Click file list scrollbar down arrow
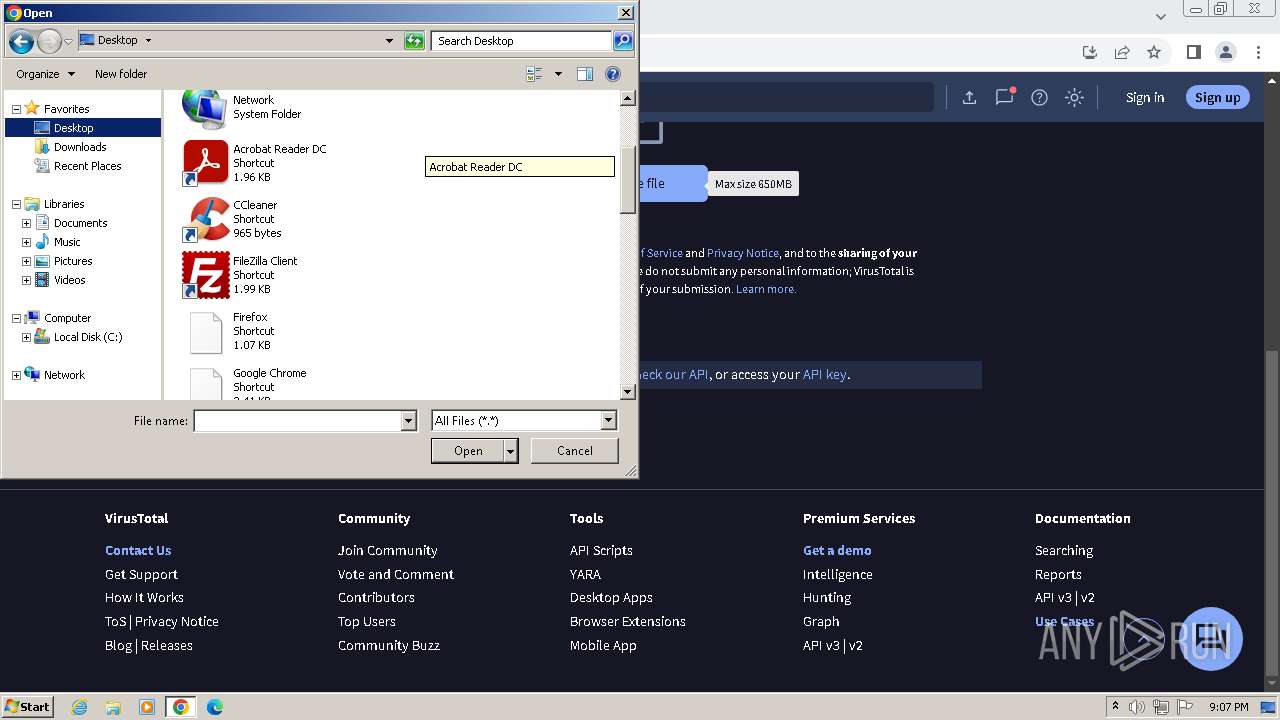This screenshot has width=1280, height=720. click(x=628, y=392)
